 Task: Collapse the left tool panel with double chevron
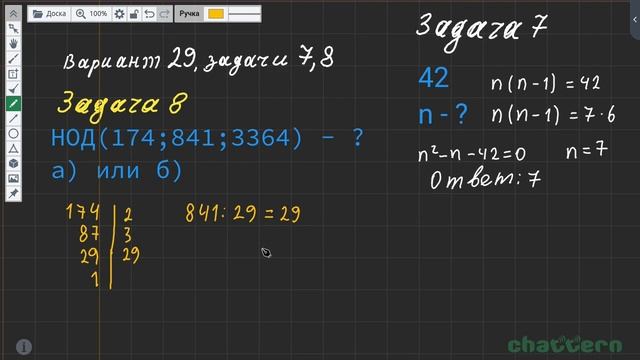(13, 14)
